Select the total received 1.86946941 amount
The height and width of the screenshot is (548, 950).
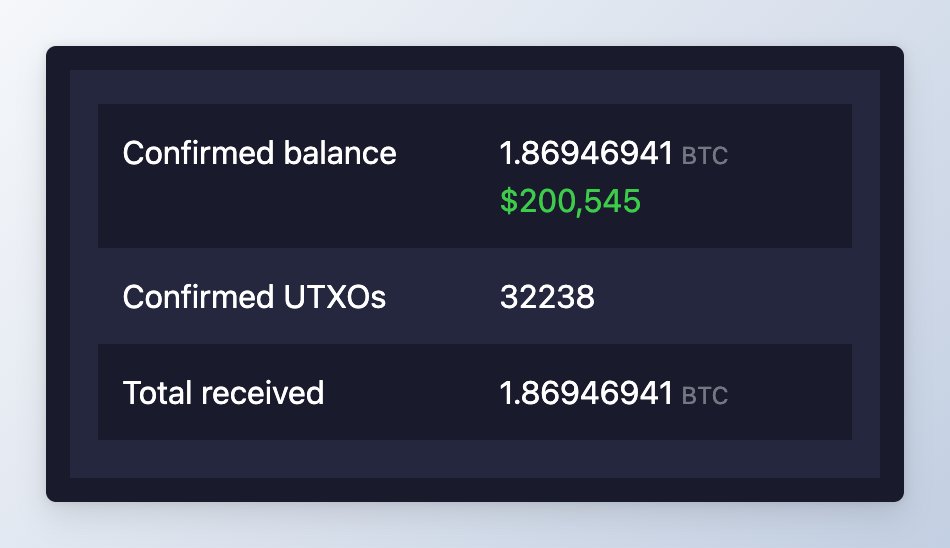point(586,393)
